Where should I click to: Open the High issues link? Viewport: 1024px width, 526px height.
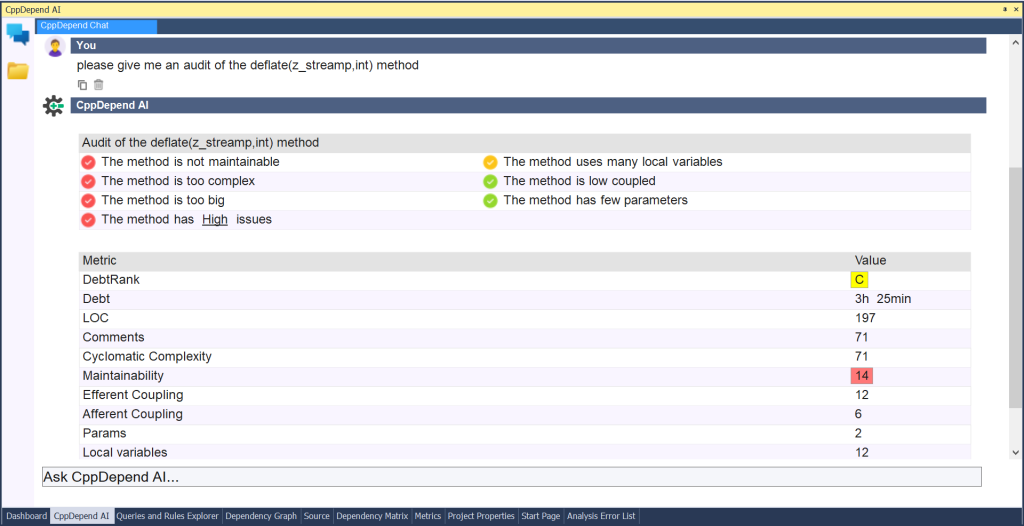click(x=215, y=220)
